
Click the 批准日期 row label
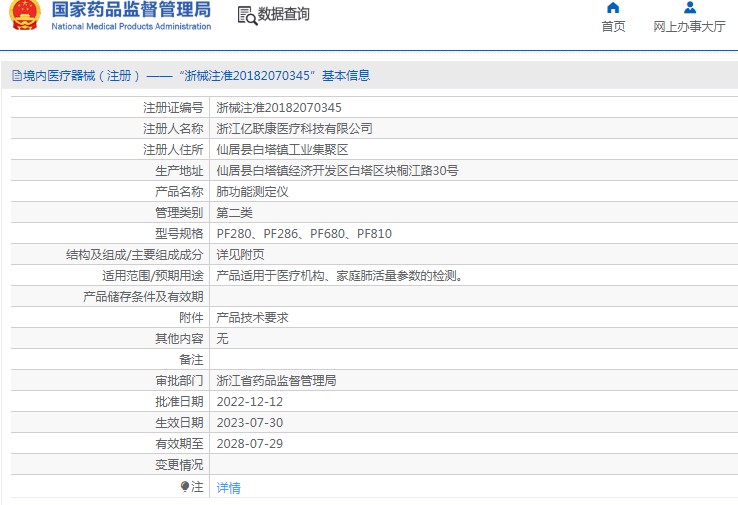[179, 401]
